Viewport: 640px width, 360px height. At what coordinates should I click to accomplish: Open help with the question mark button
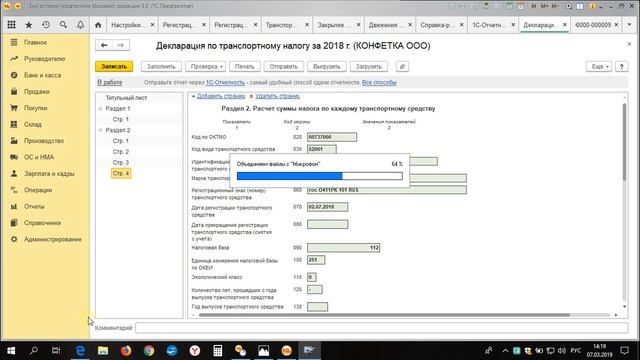[x=622, y=67]
